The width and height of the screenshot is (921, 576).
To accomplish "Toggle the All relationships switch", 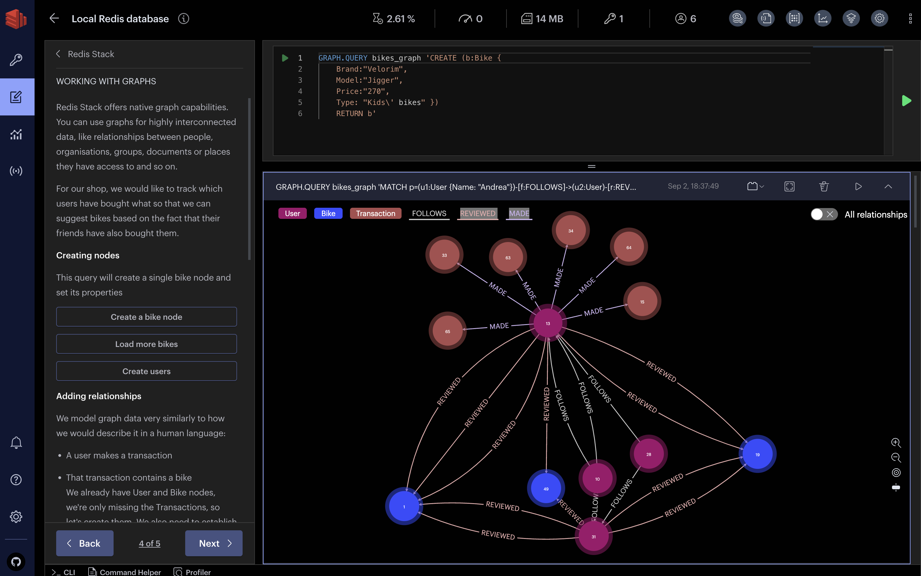I will pyautogui.click(x=823, y=214).
